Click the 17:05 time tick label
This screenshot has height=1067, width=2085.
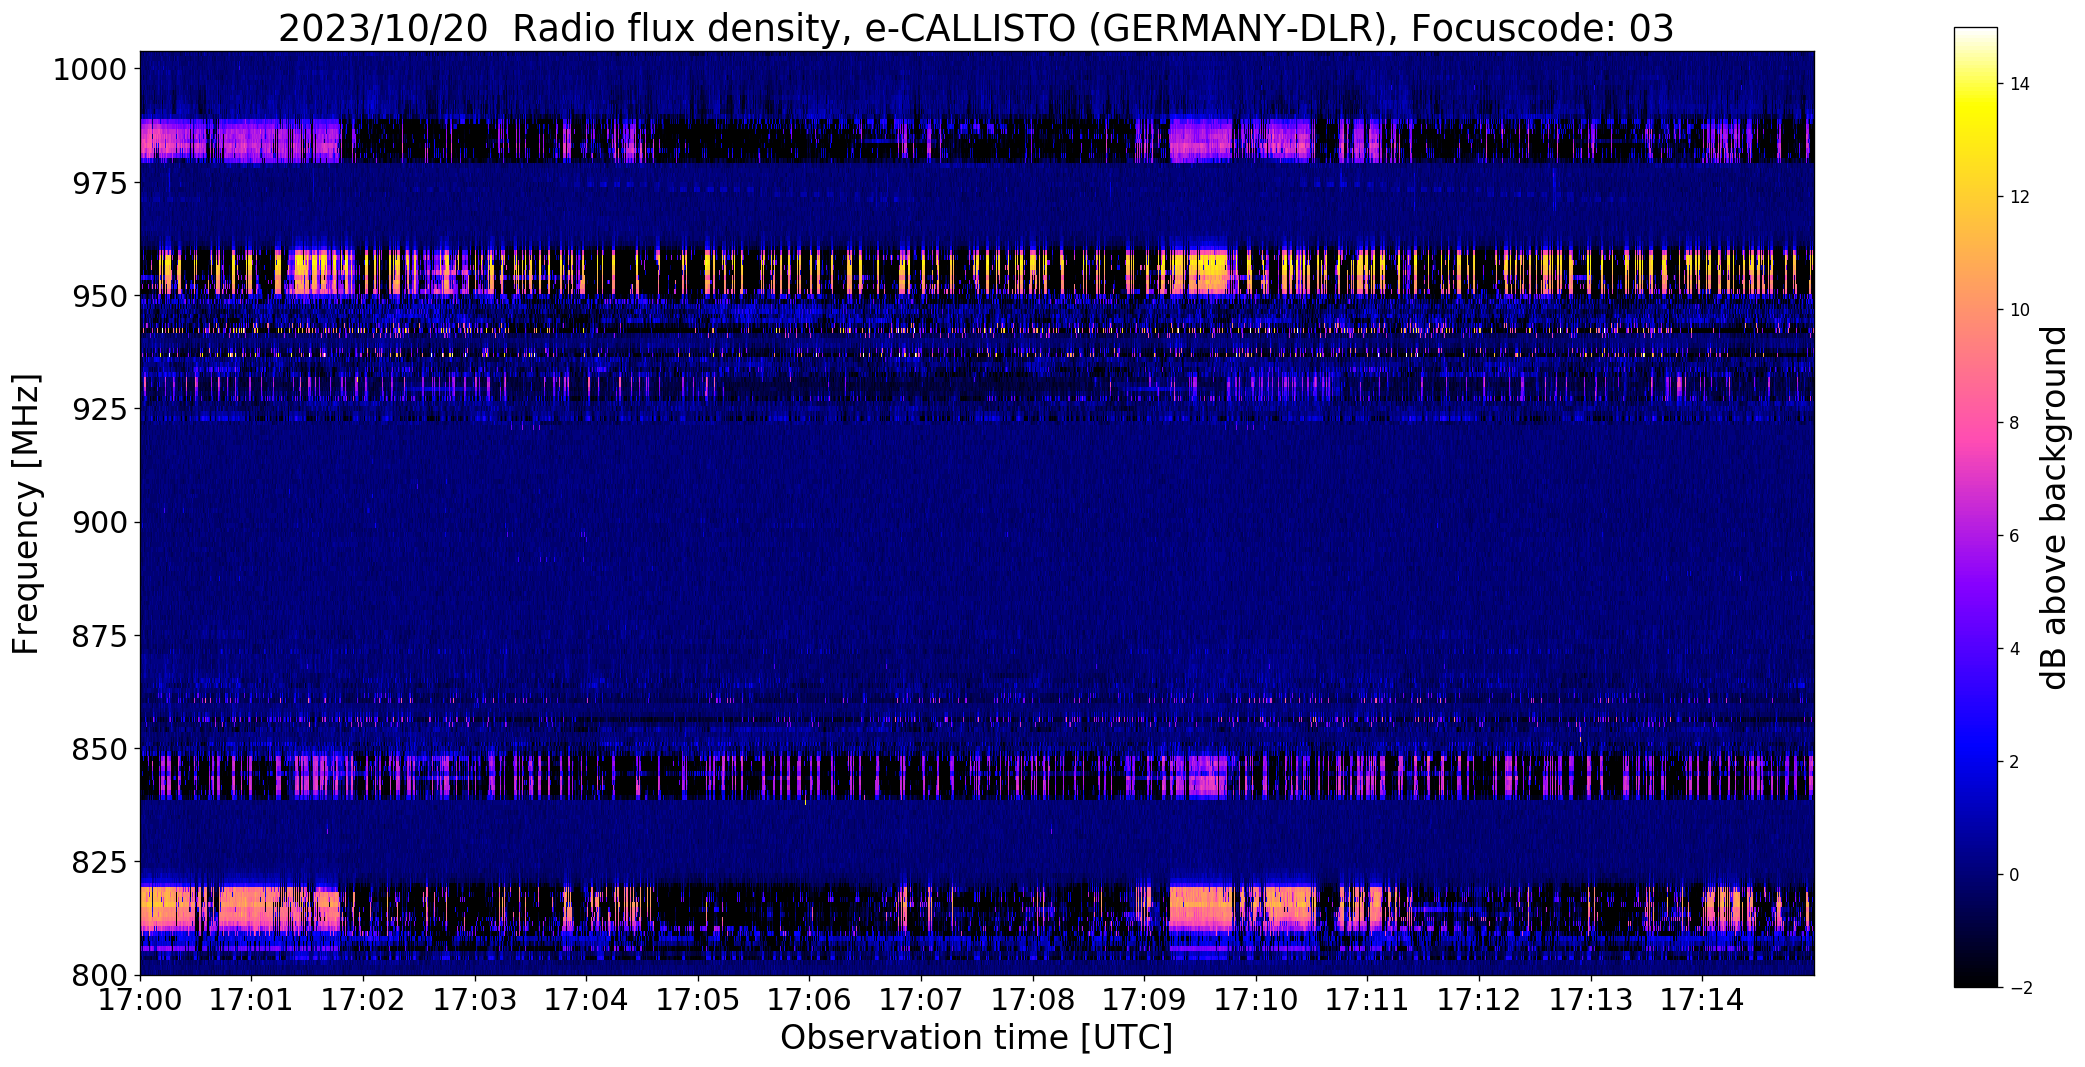pos(698,1000)
